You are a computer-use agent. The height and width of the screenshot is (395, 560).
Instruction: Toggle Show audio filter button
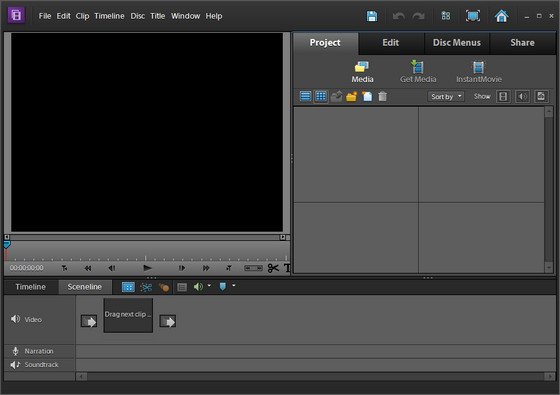click(522, 96)
